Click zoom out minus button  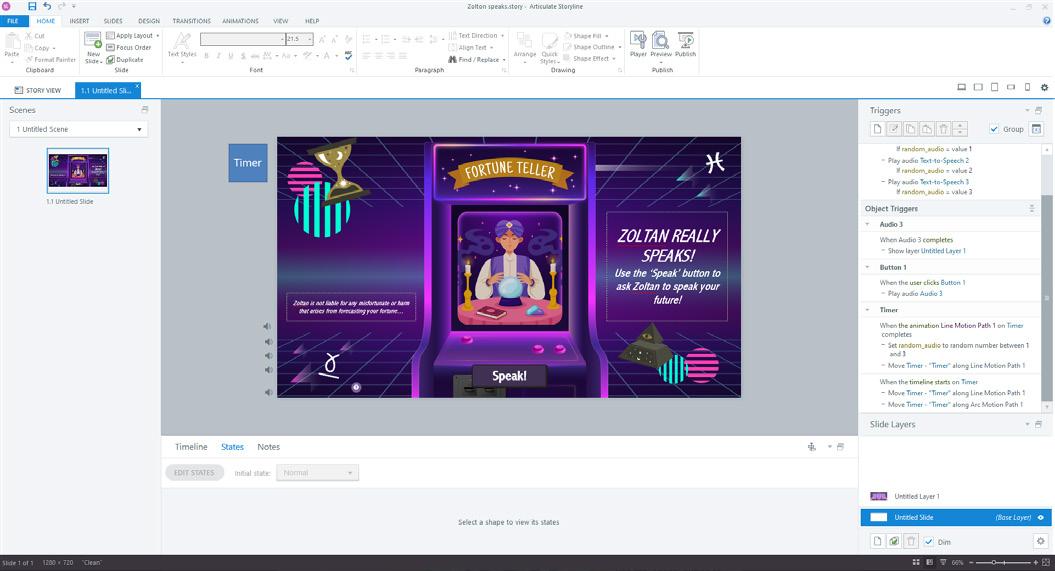(x=970, y=562)
